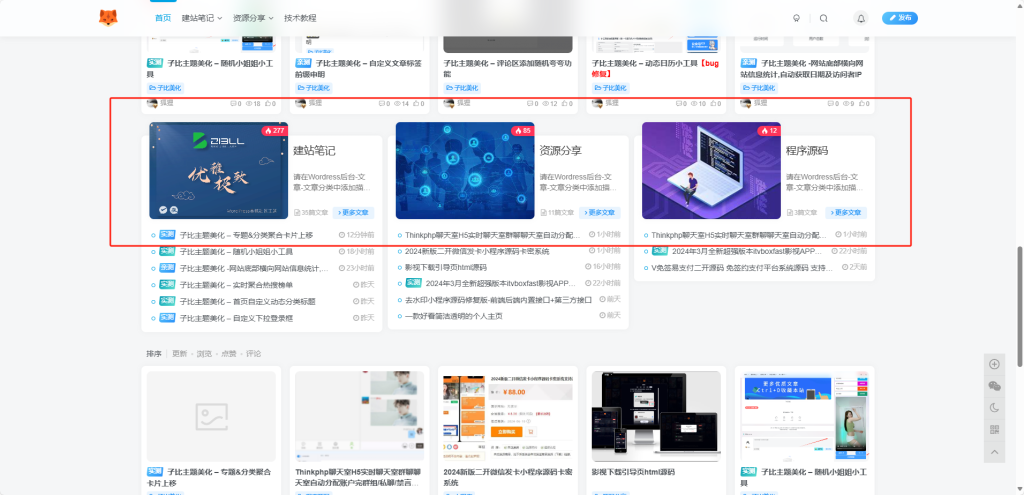Open the Thinkphp聊天室 entry in the 程序源码 list

[739, 235]
